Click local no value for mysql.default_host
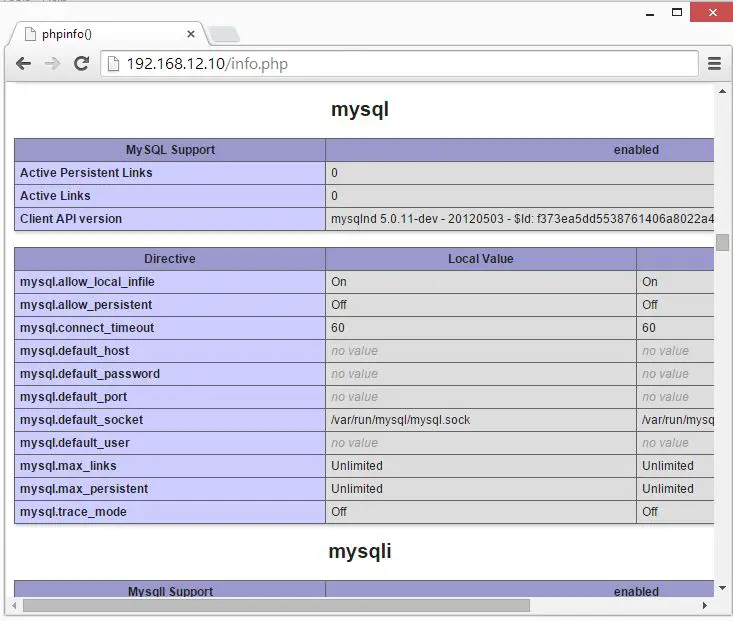The image size is (733, 621). coord(354,350)
